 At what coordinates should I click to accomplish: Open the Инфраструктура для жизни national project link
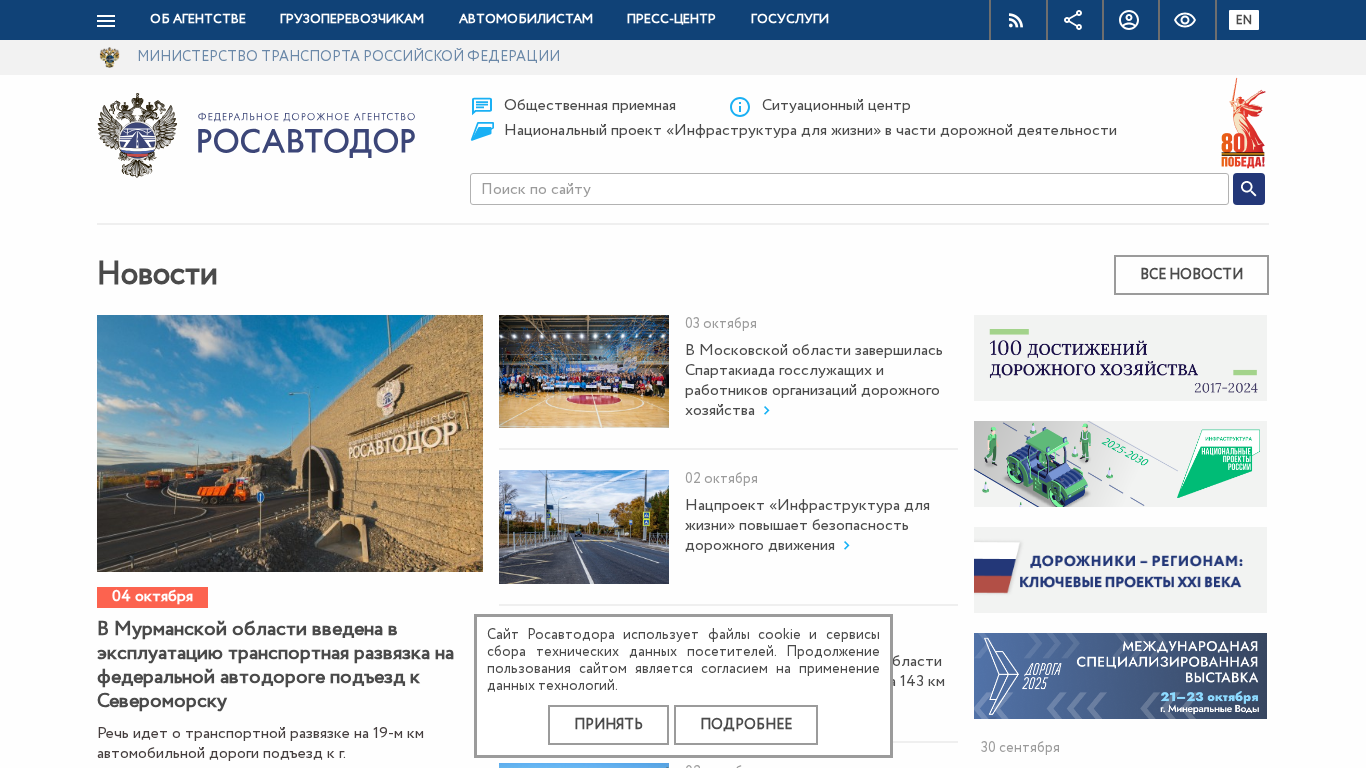click(810, 131)
